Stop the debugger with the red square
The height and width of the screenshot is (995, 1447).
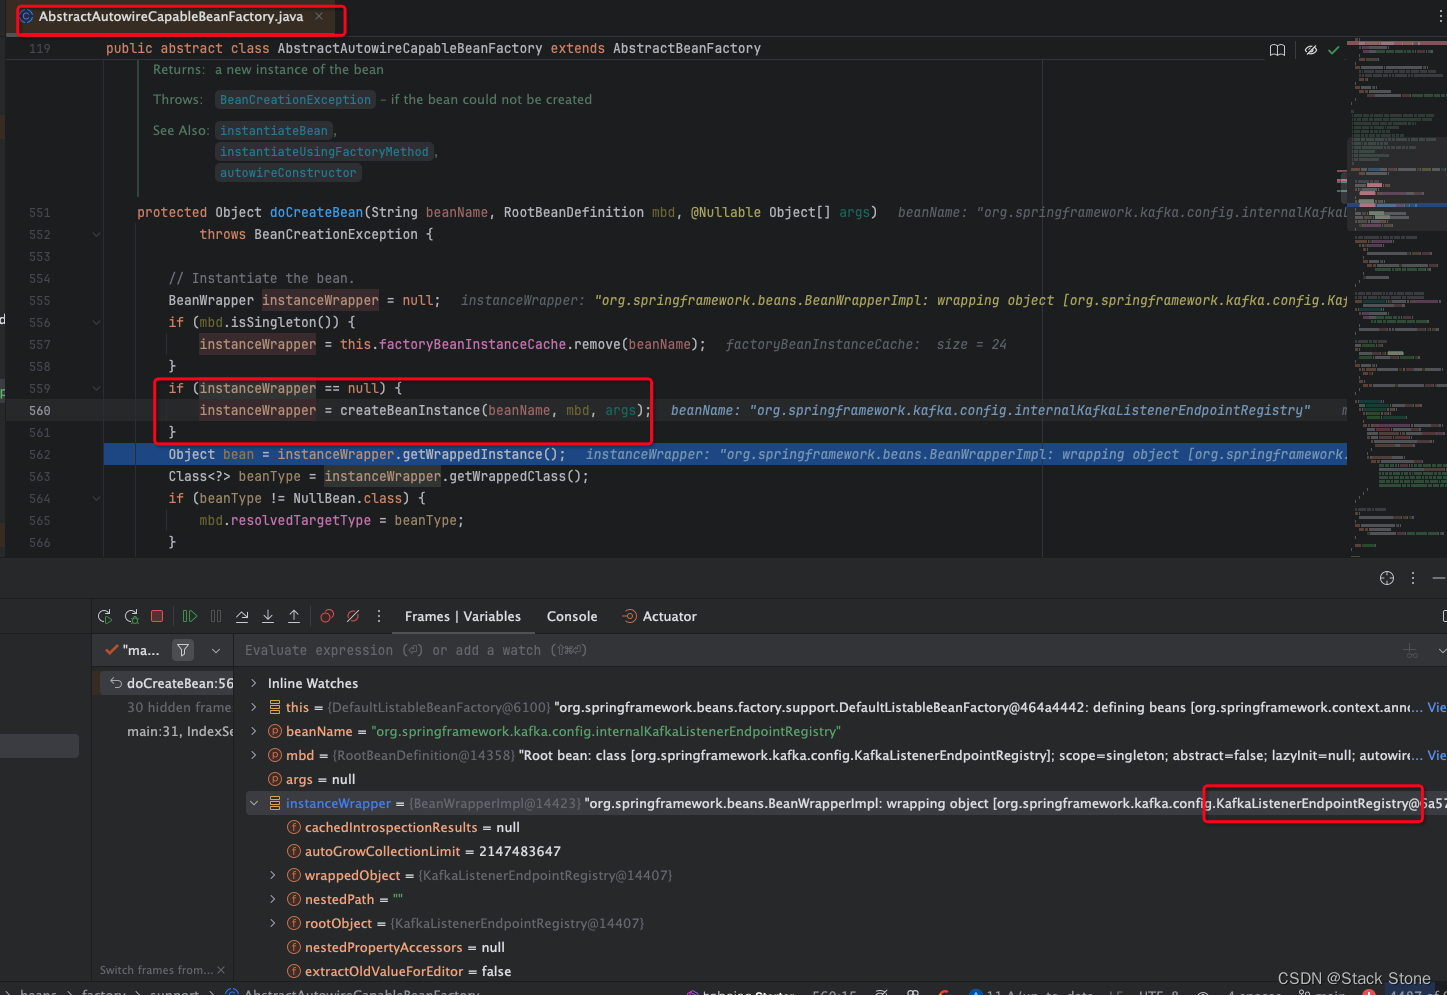(157, 617)
